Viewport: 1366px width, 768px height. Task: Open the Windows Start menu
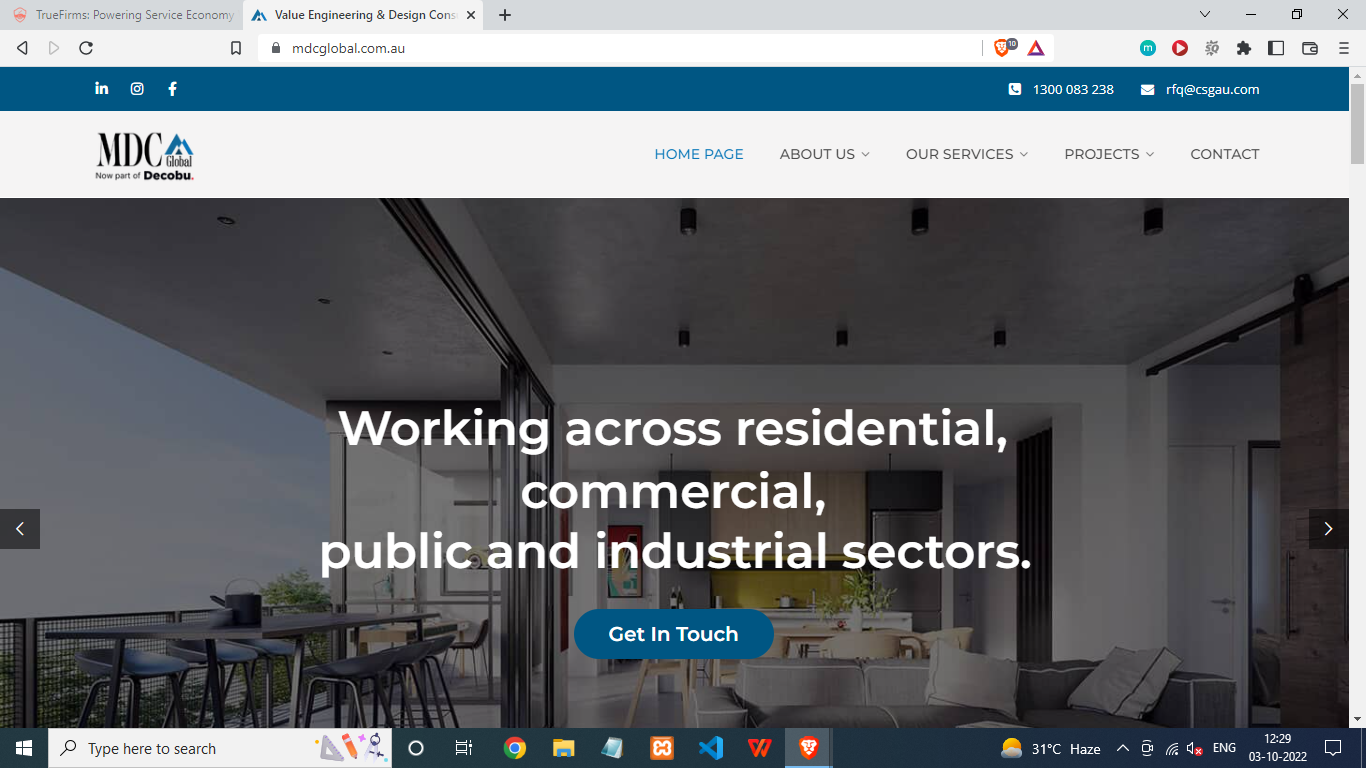pyautogui.click(x=24, y=748)
